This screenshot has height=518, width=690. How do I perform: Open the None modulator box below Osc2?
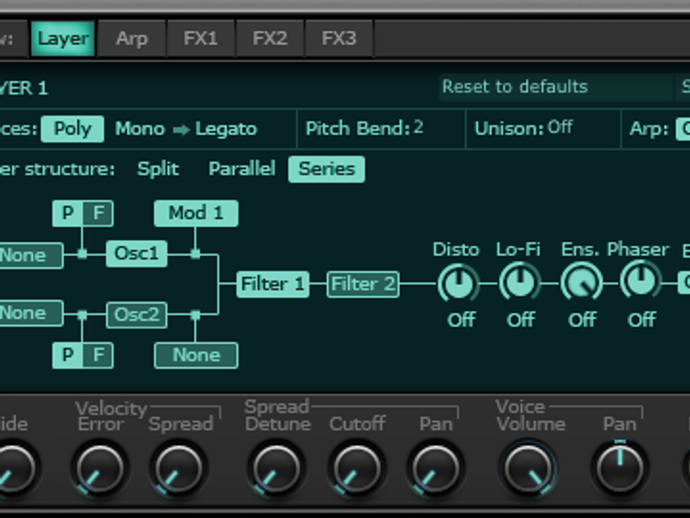pyautogui.click(x=196, y=355)
